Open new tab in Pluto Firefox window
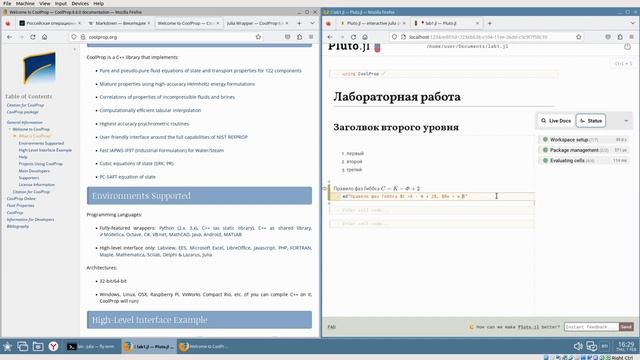 point(489,23)
